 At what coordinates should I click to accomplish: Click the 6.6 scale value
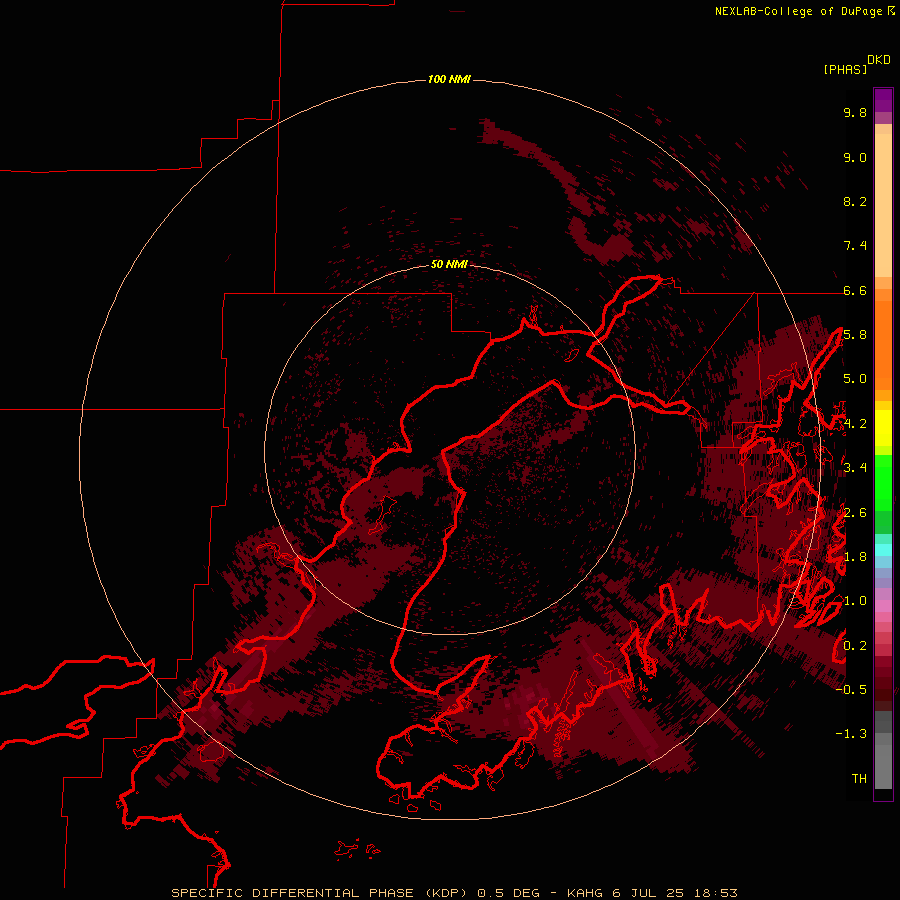coord(855,291)
